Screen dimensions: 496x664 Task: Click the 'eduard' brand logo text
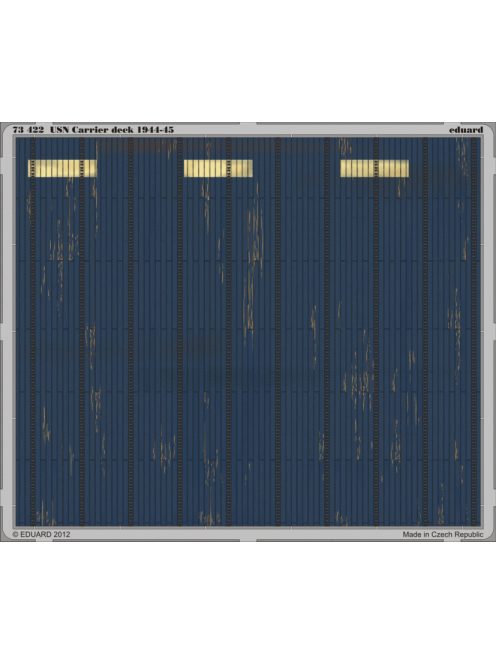[466, 130]
